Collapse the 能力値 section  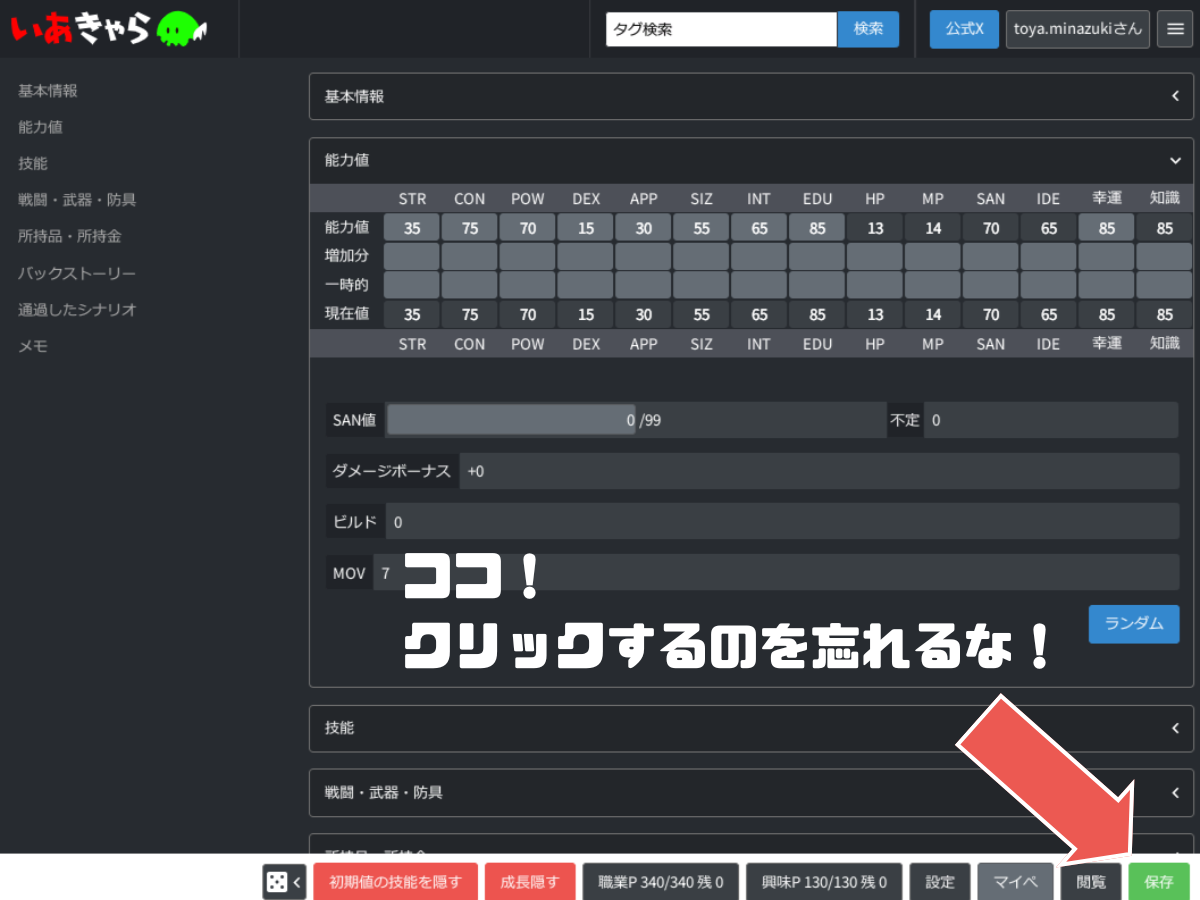point(1175,160)
